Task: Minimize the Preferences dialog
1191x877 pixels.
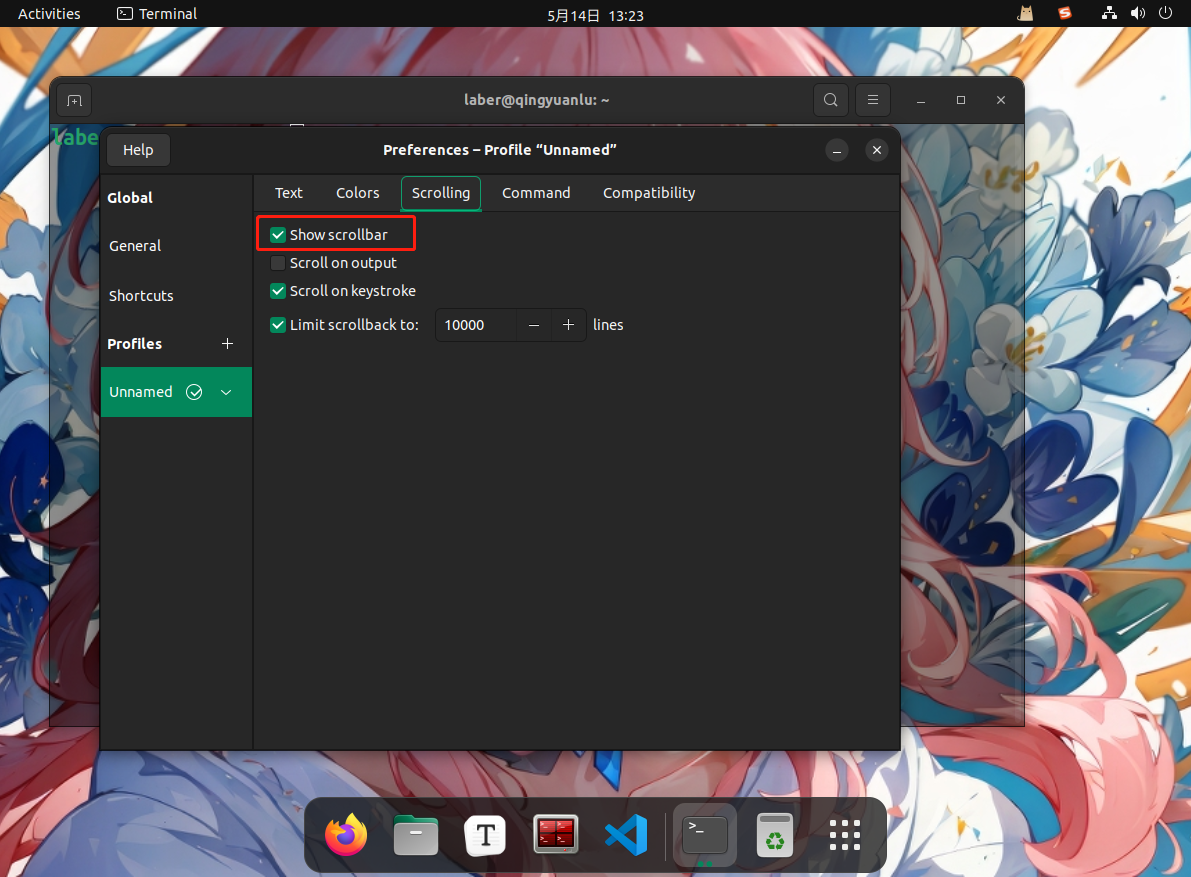Action: click(x=837, y=150)
